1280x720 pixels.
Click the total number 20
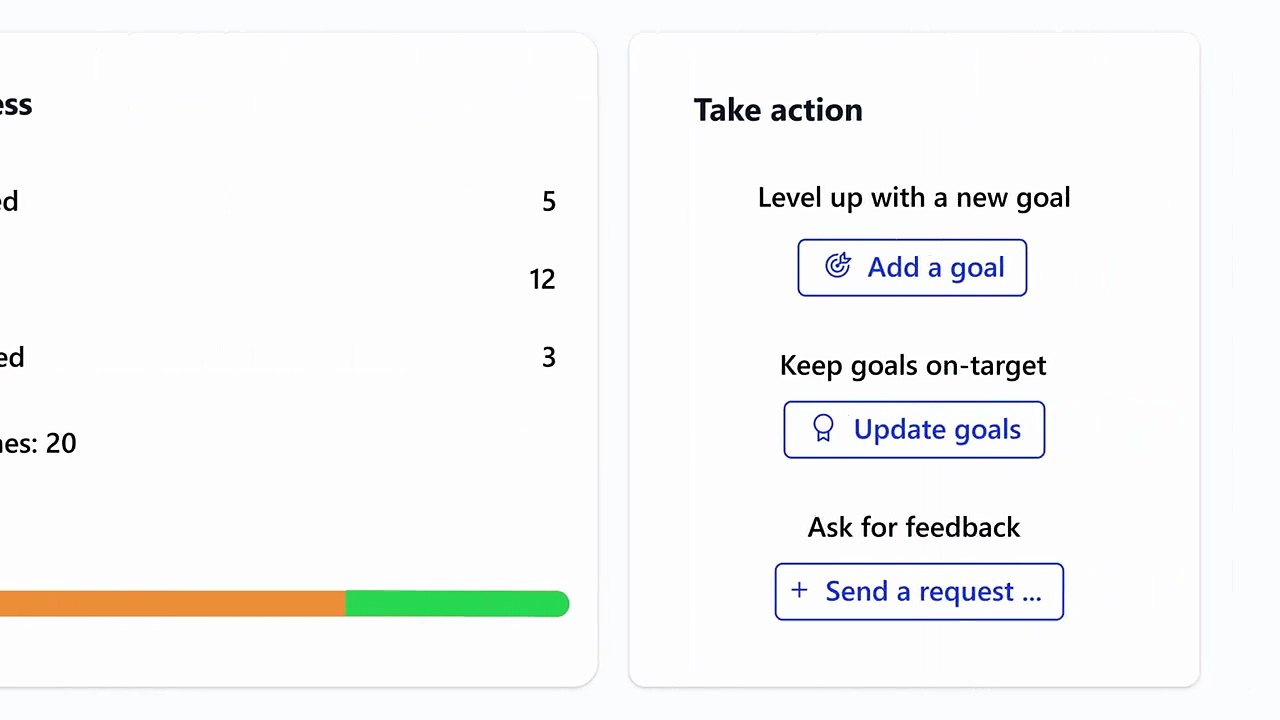point(61,443)
